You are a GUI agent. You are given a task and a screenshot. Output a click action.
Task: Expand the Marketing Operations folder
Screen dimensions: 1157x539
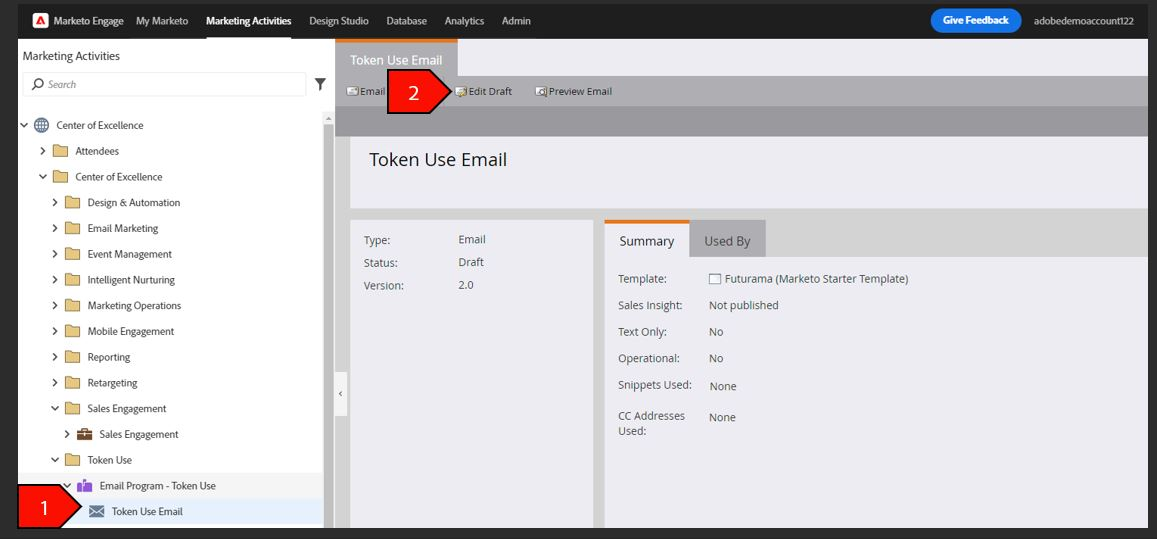(x=55, y=306)
